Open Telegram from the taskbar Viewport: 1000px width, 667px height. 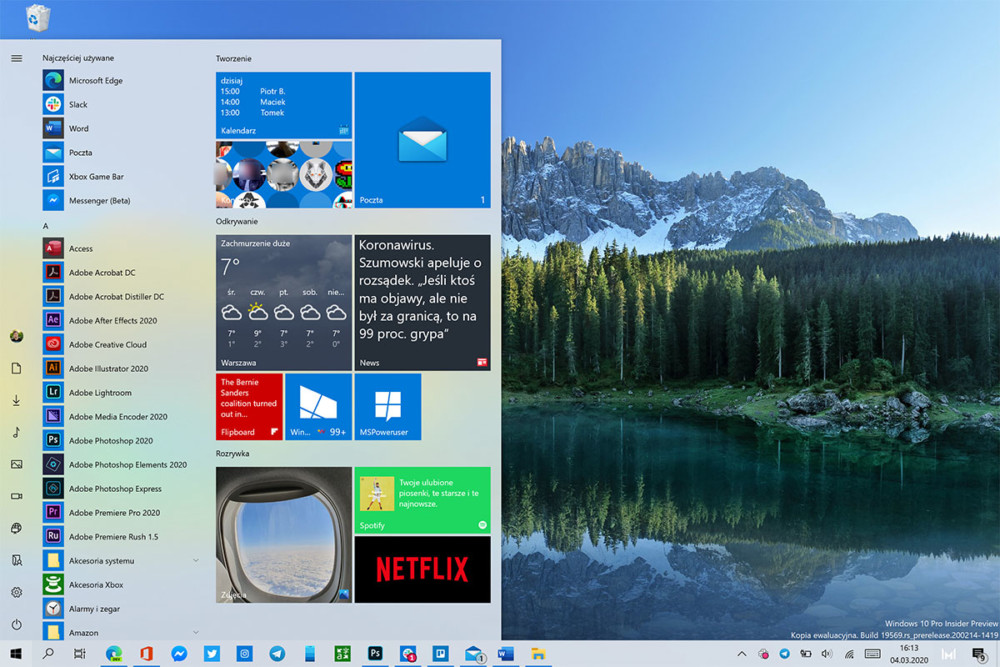pos(277,654)
